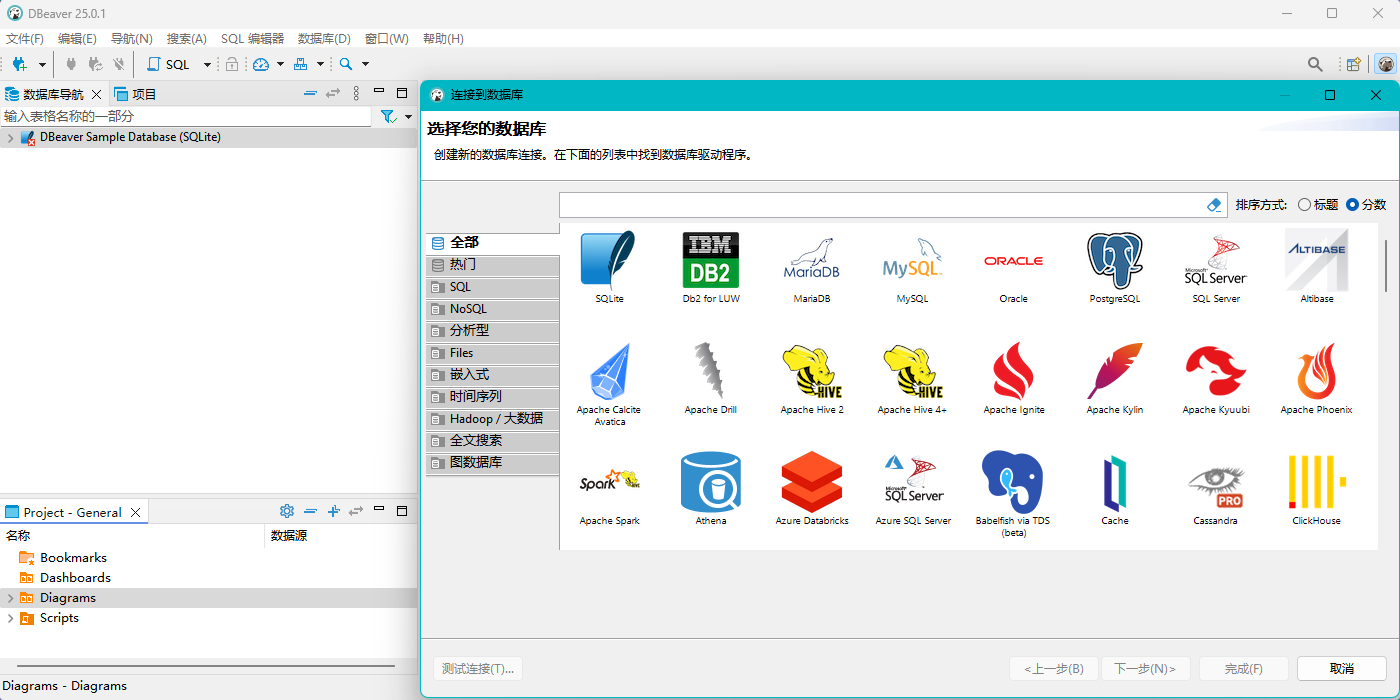This screenshot has height=700, width=1400.
Task: Pick the SQLite feather icon
Action: pos(608,262)
